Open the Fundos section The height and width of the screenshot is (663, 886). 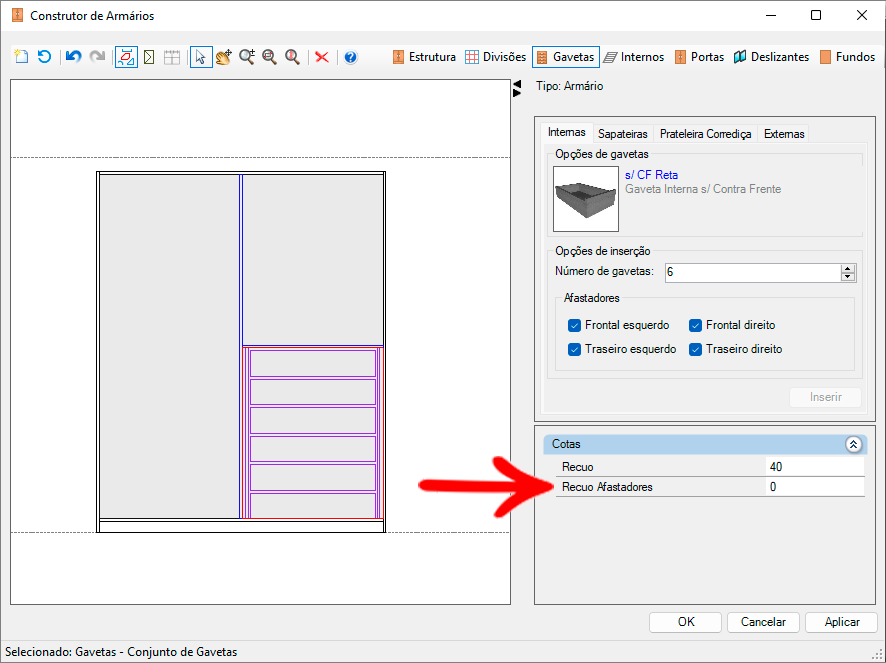(x=847, y=57)
